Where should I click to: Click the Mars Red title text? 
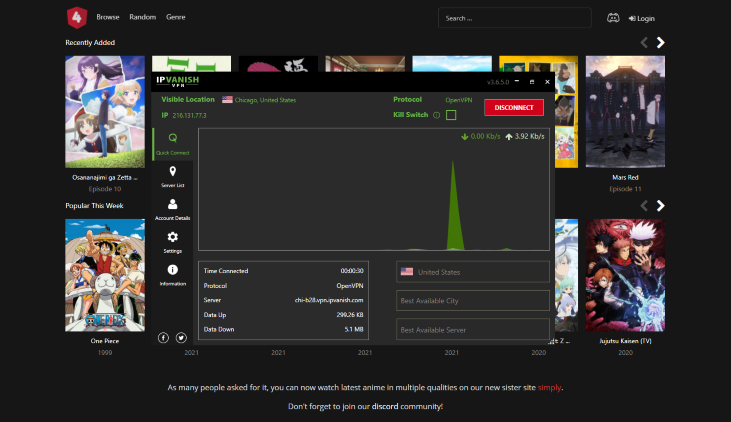(625, 177)
